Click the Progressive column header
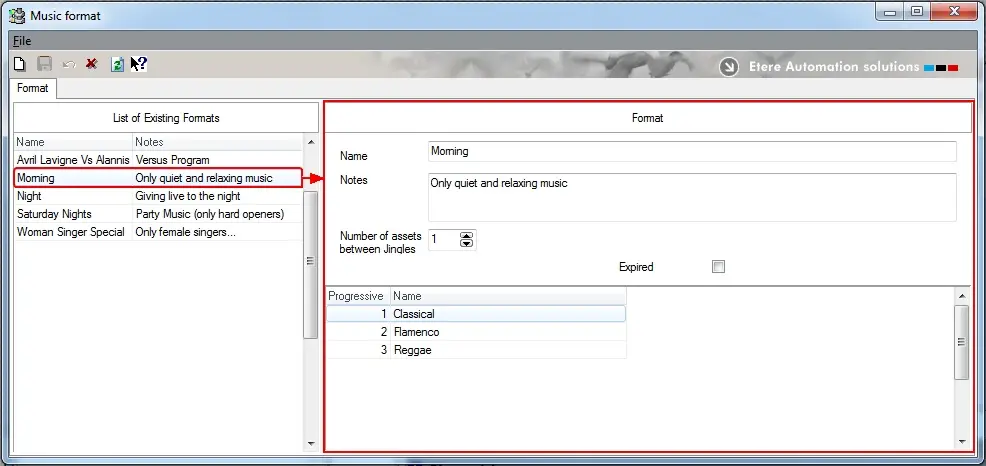The width and height of the screenshot is (986, 466). click(357, 296)
